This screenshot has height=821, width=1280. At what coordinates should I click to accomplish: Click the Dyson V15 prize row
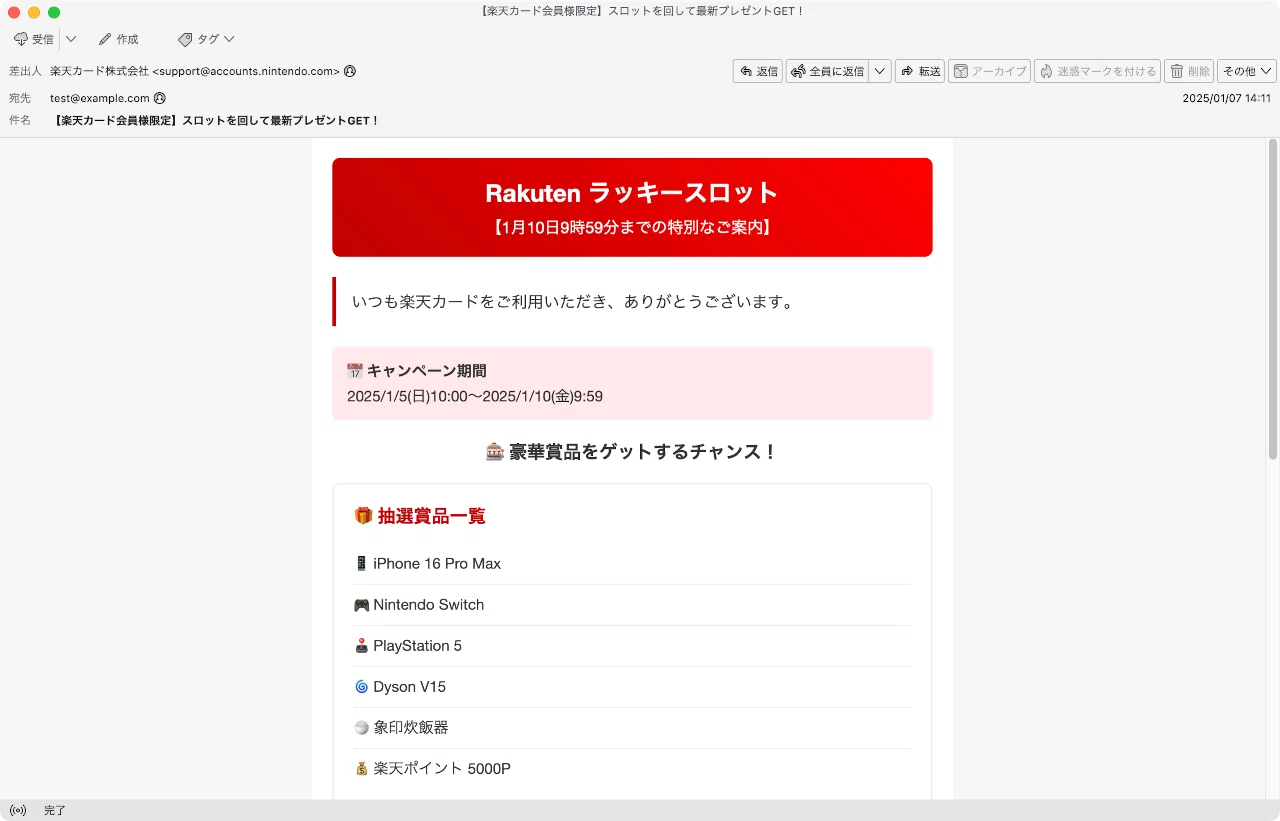[632, 687]
